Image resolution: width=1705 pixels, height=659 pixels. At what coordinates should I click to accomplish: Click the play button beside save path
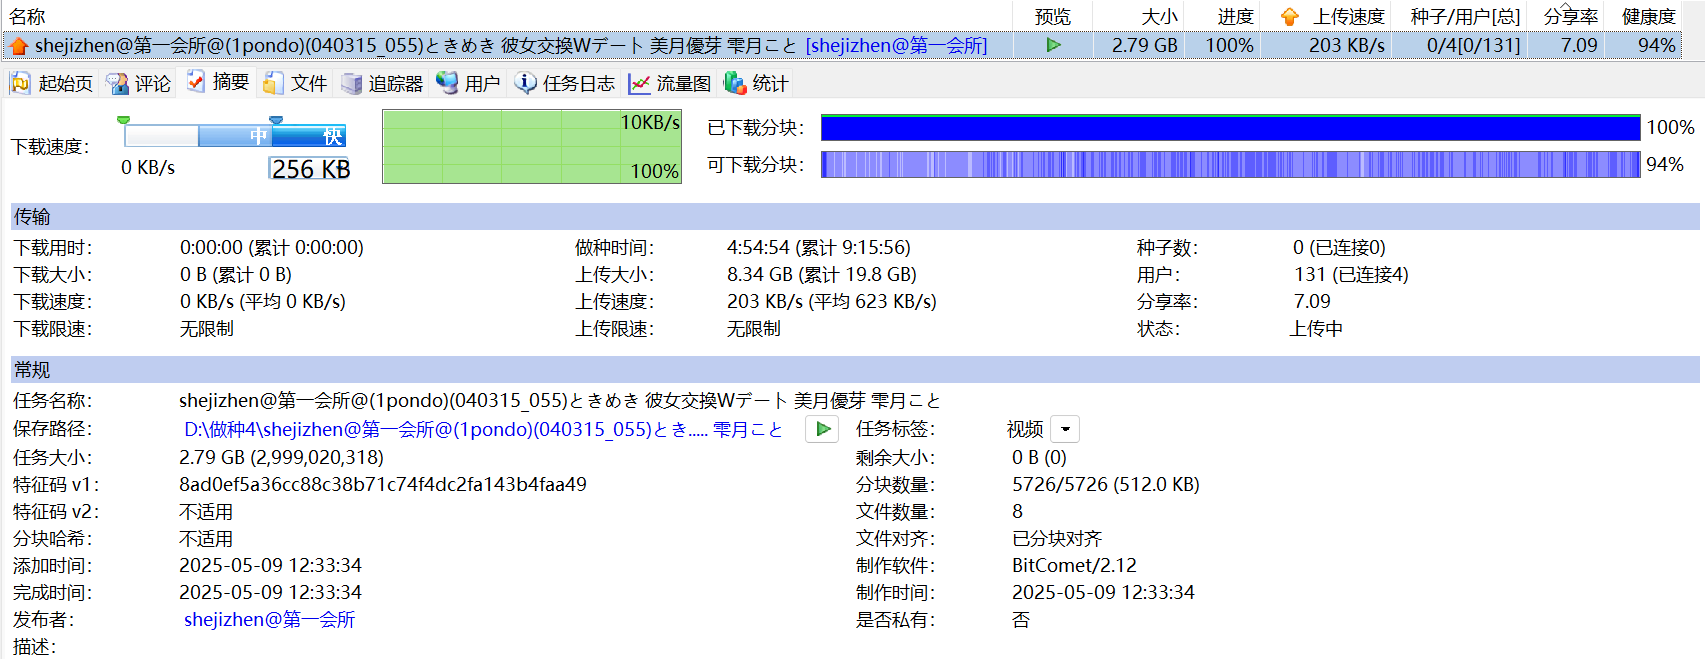(822, 429)
